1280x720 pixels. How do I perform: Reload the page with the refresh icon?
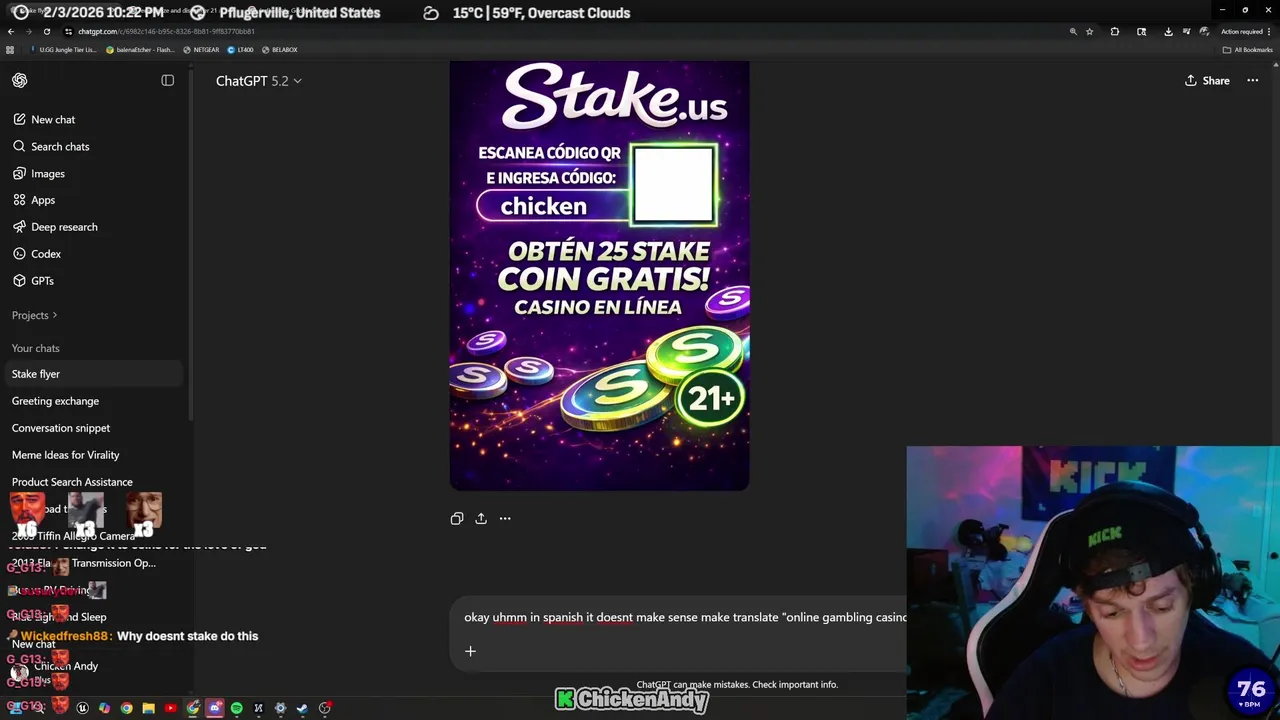[46, 31]
